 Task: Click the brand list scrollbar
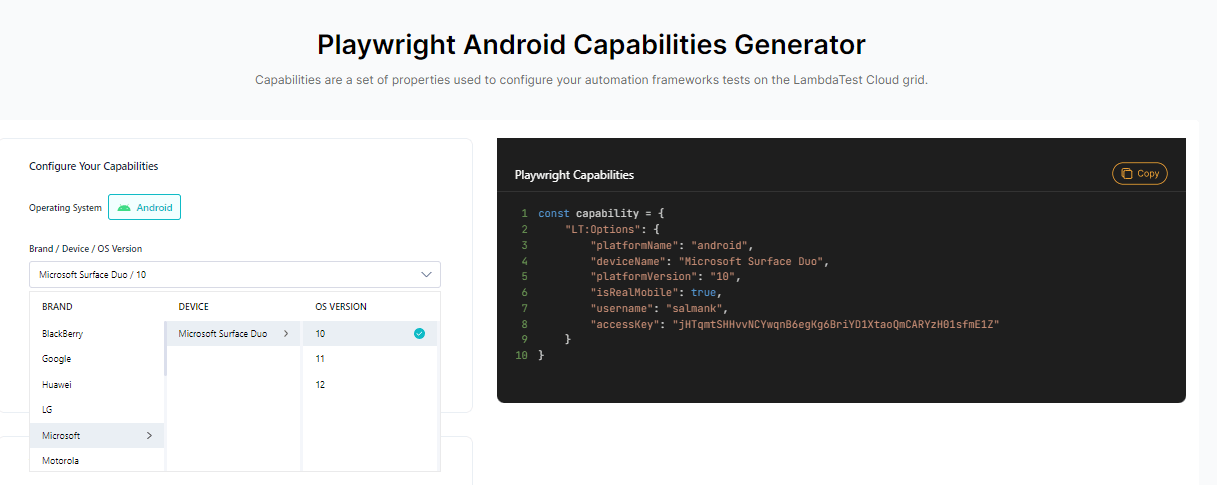(165, 350)
